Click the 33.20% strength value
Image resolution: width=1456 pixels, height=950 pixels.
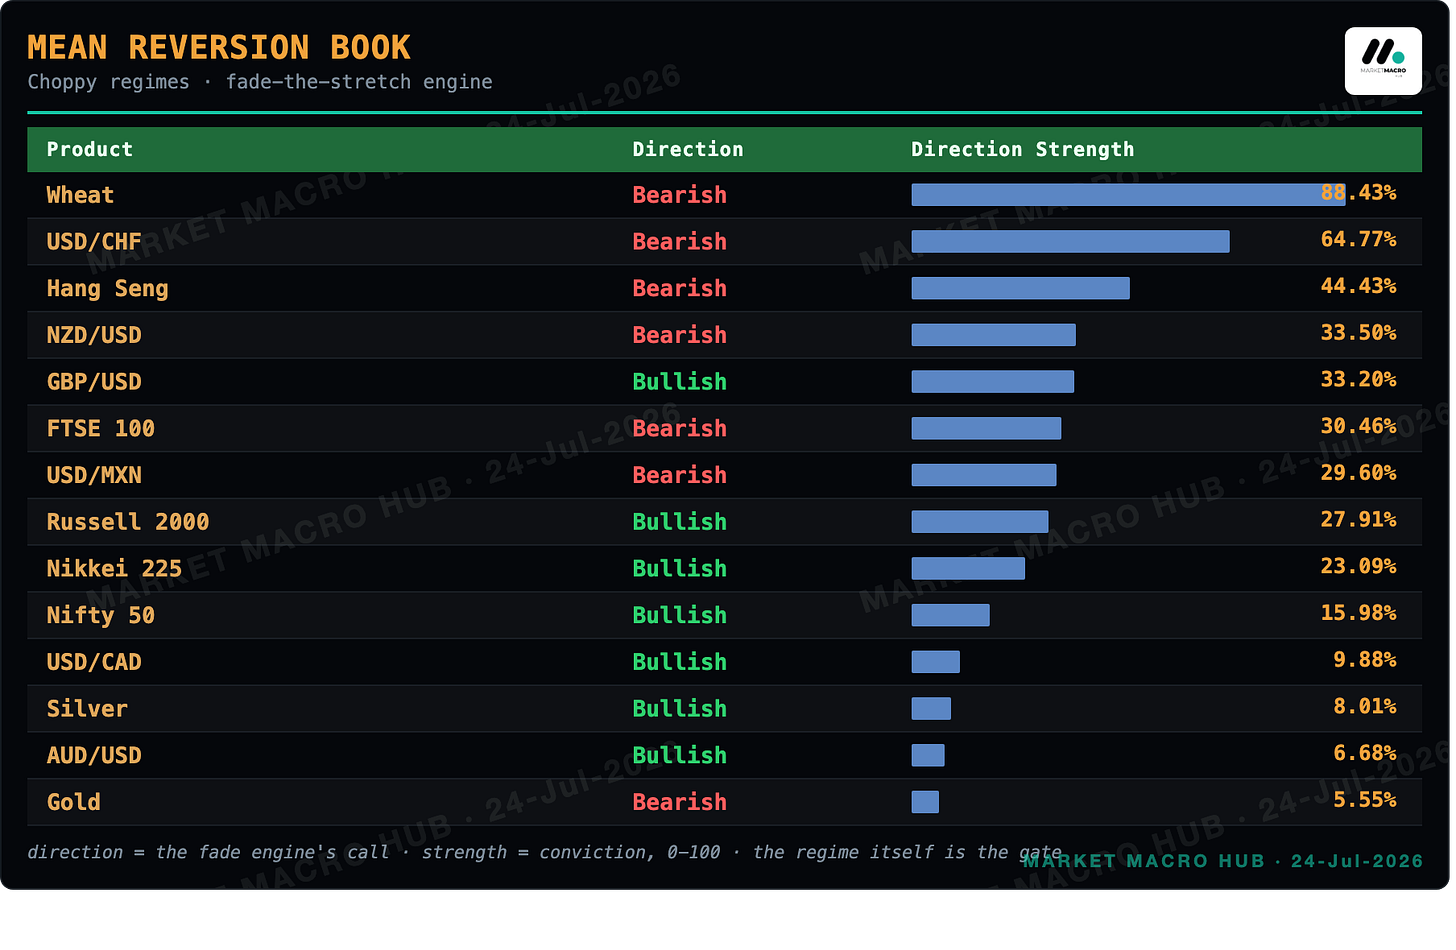[1358, 380]
